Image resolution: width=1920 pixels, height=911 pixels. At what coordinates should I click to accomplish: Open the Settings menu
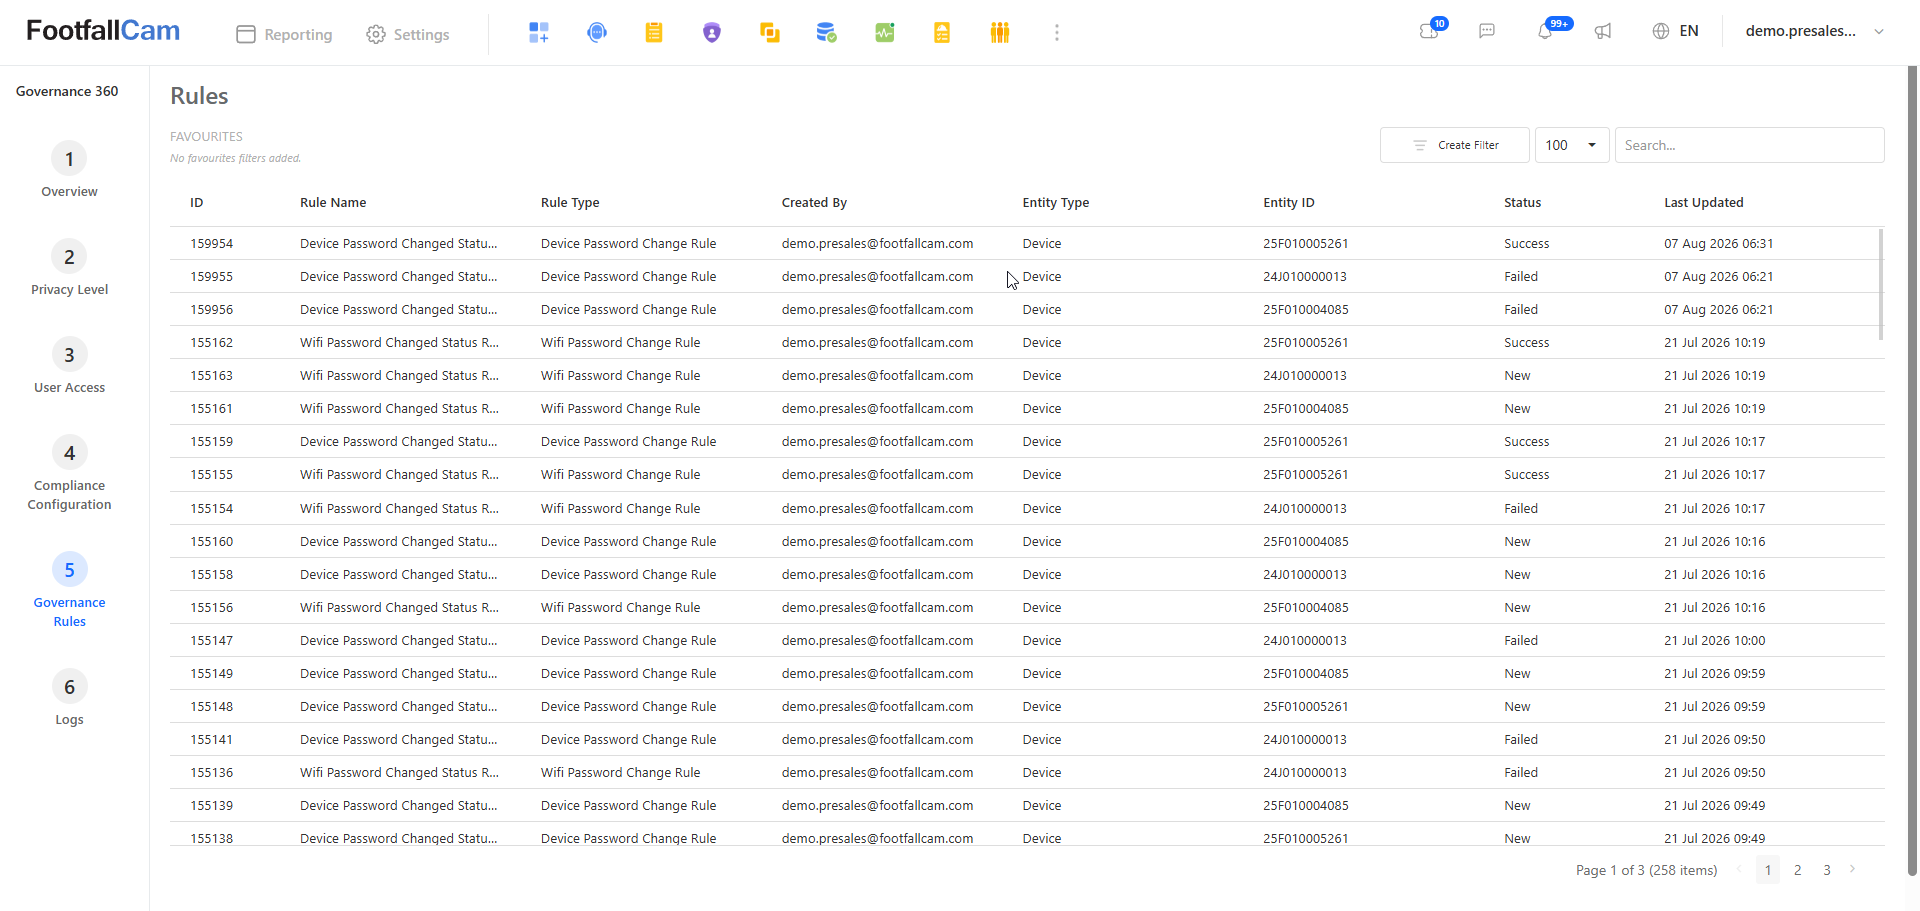(408, 34)
